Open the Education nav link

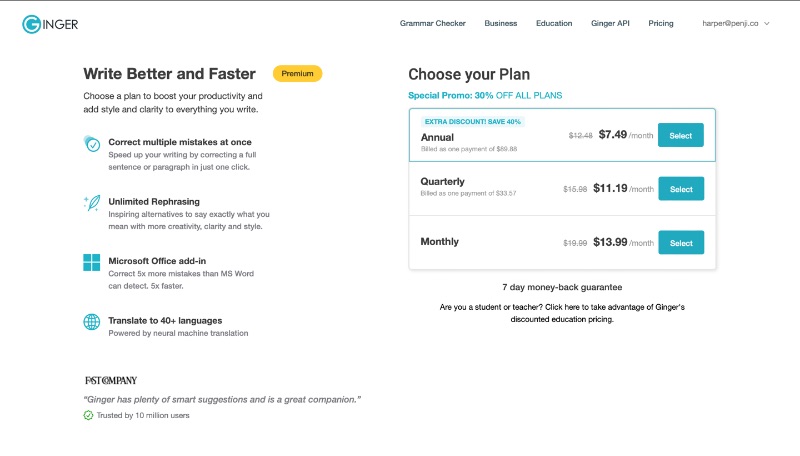coord(554,23)
